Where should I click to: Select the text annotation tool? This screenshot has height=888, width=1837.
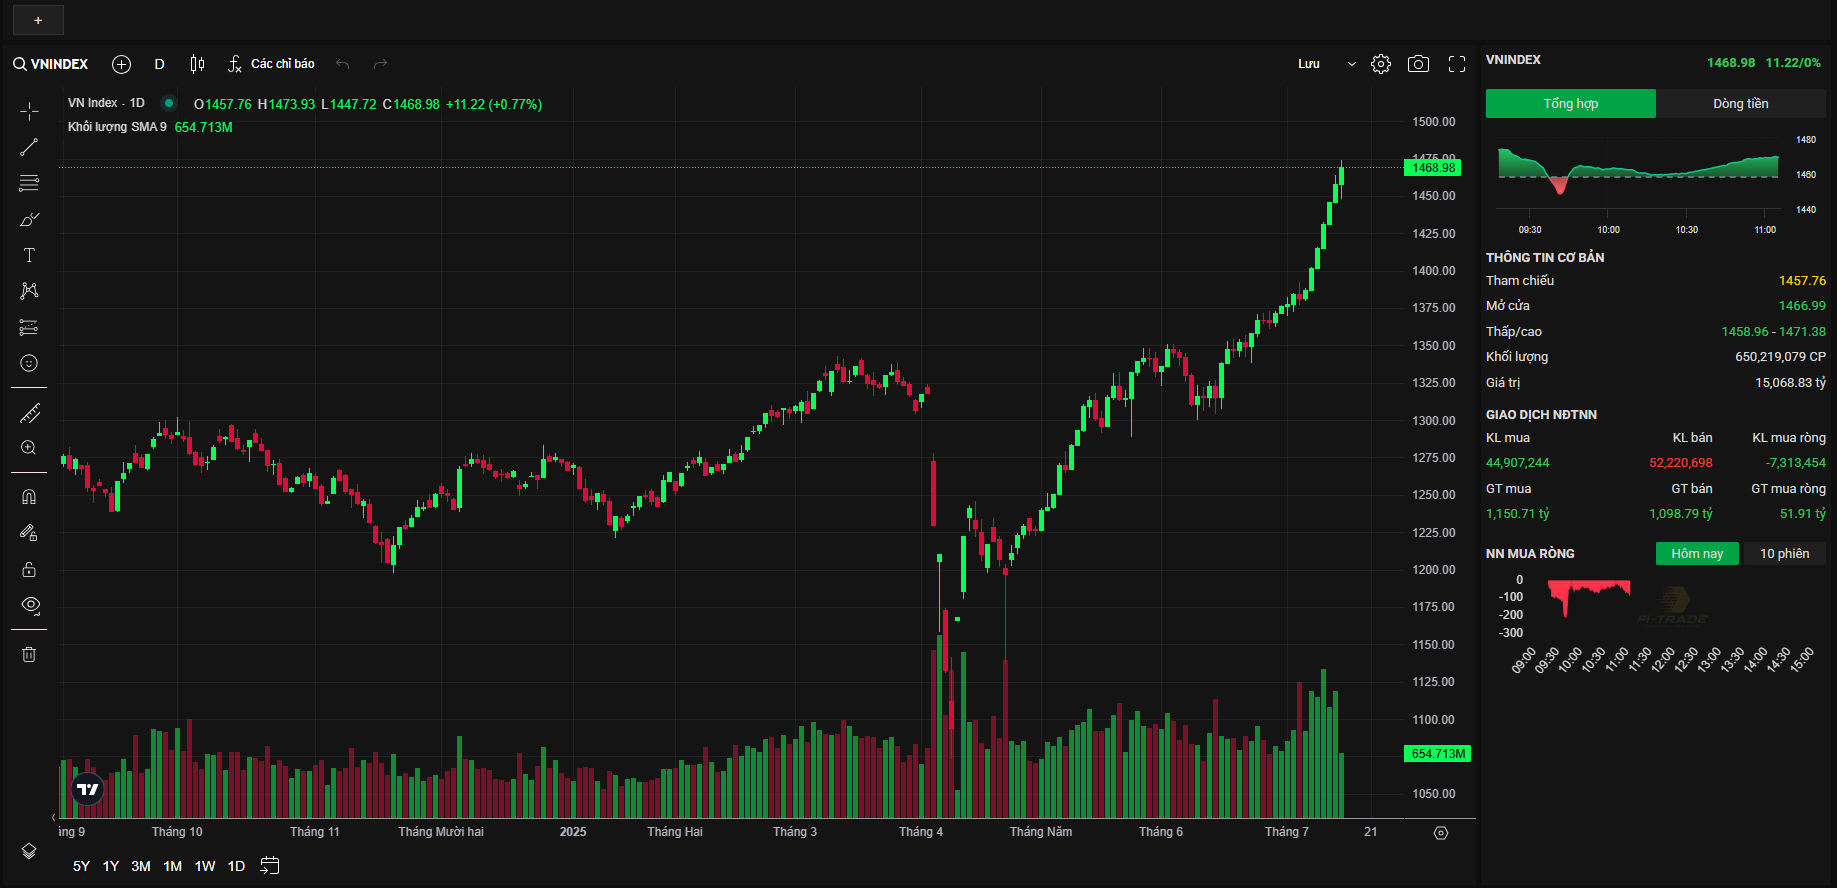(29, 255)
